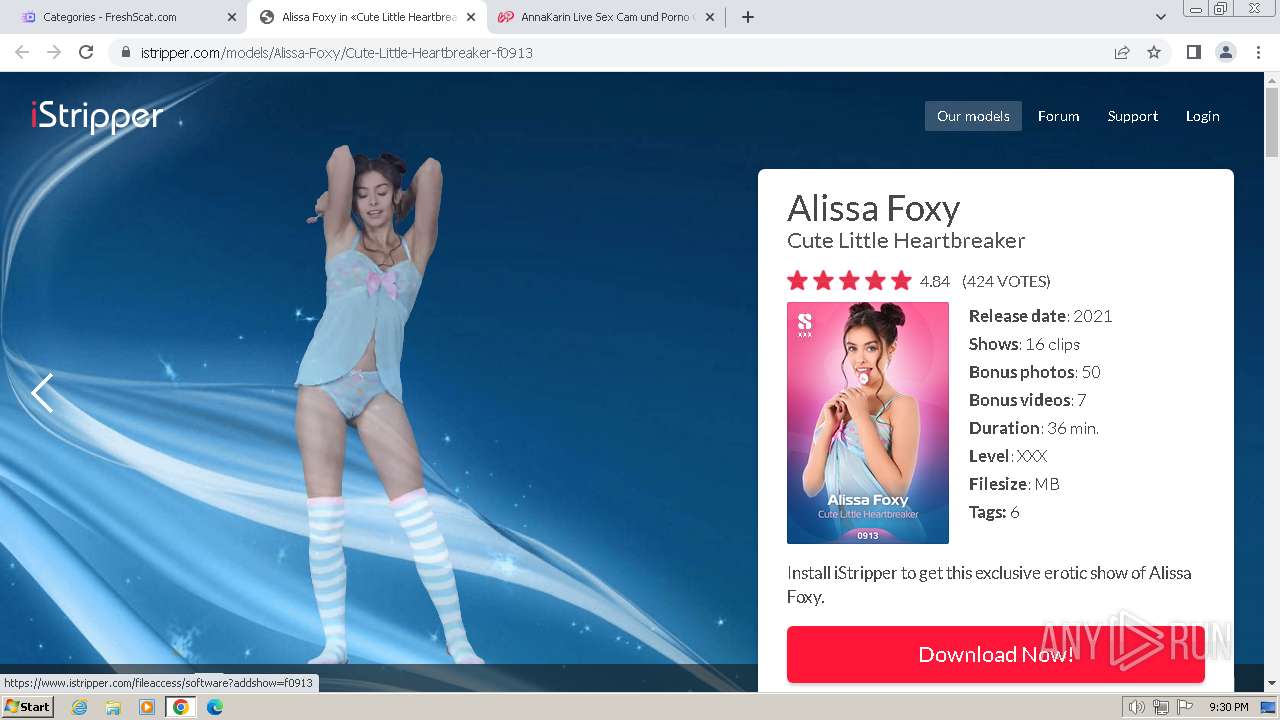The height and width of the screenshot is (720, 1280).
Task: Click the Release date: 2021 text
Action: click(1040, 316)
